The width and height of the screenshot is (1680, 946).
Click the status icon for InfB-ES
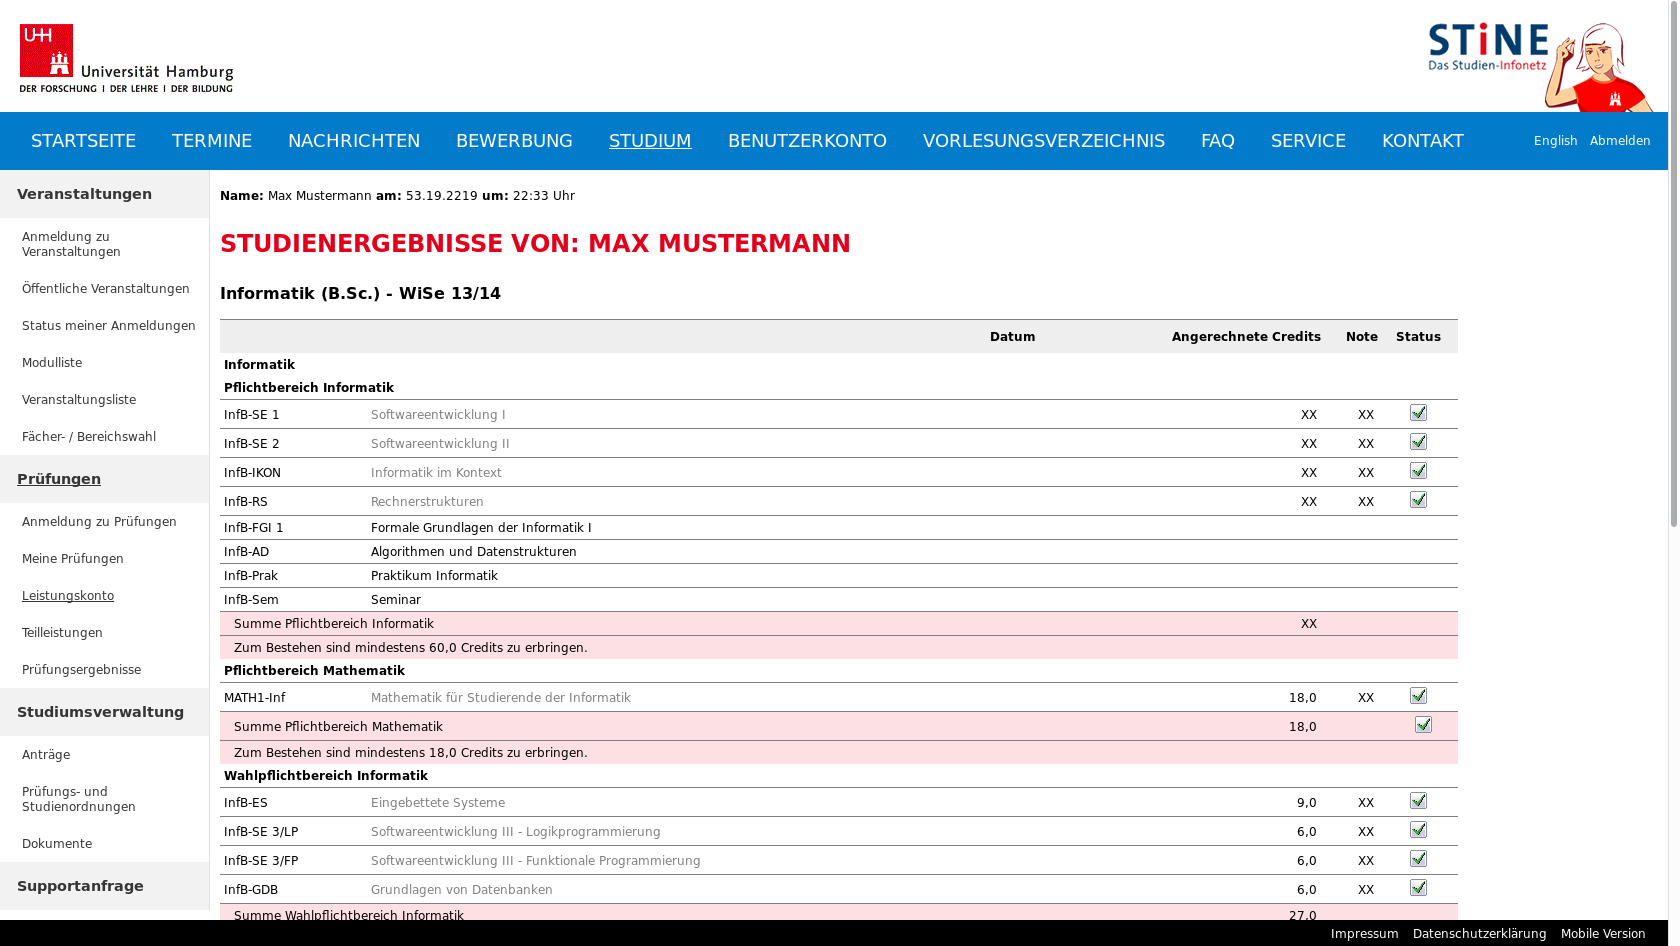(1418, 800)
